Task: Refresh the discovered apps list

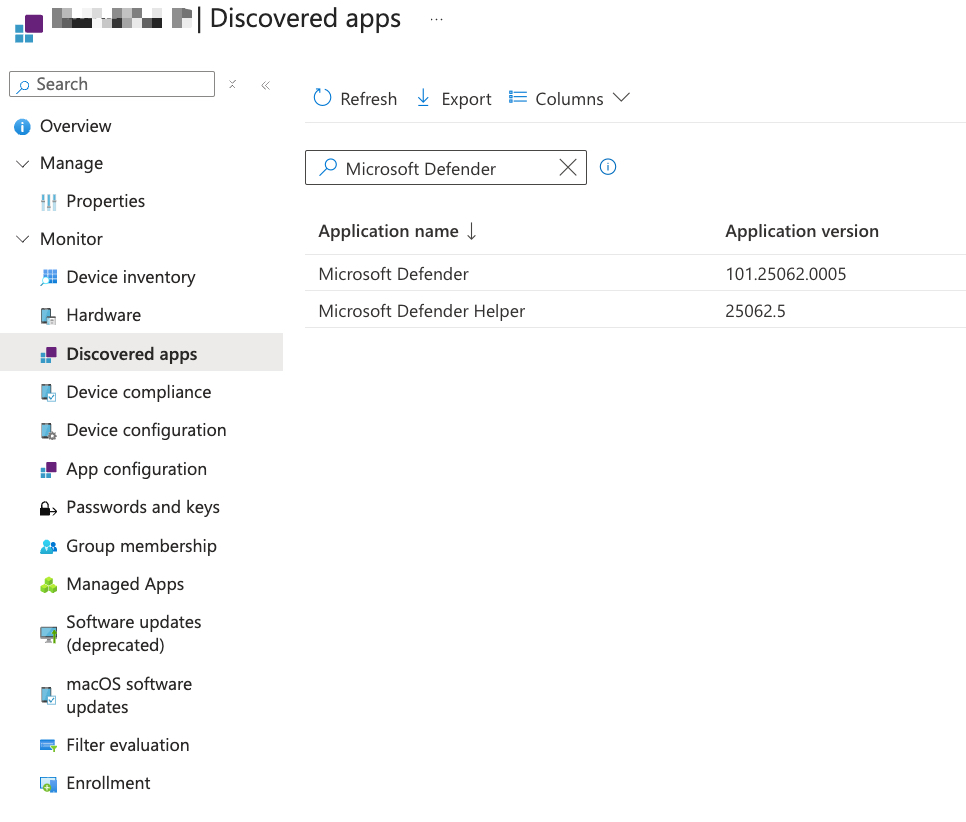Action: pos(354,98)
